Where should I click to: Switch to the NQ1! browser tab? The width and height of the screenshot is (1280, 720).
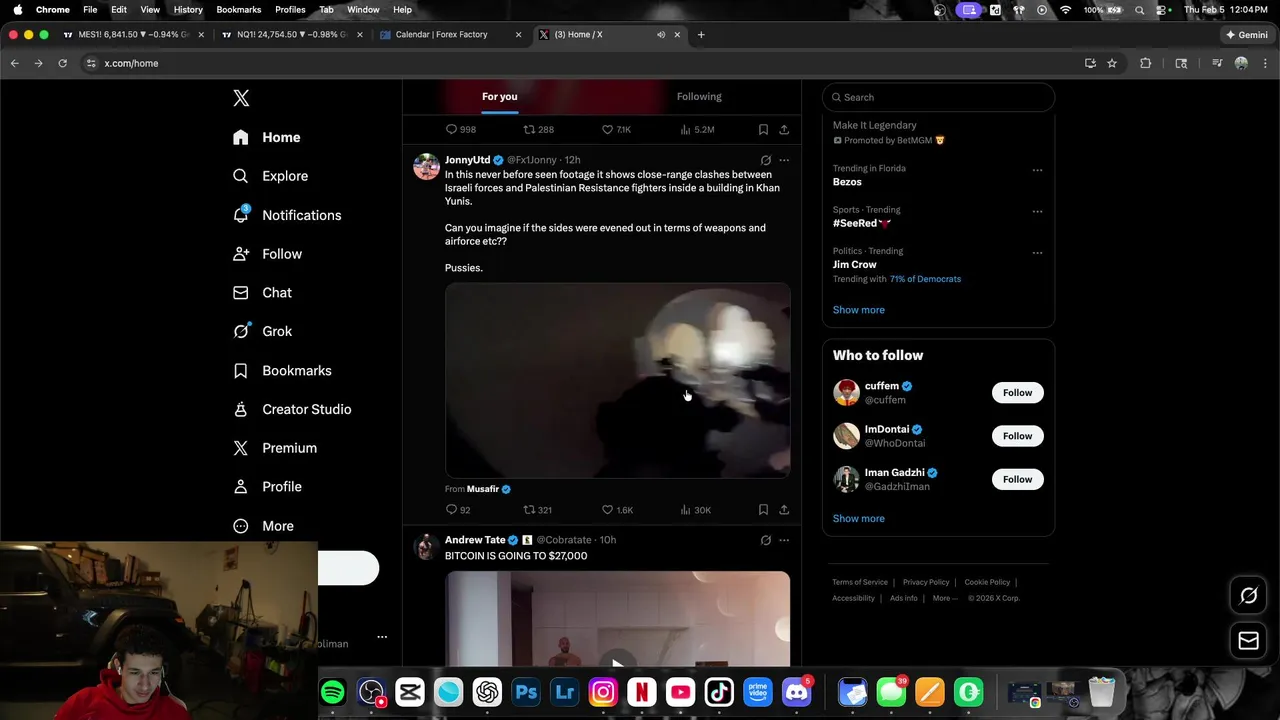click(292, 34)
